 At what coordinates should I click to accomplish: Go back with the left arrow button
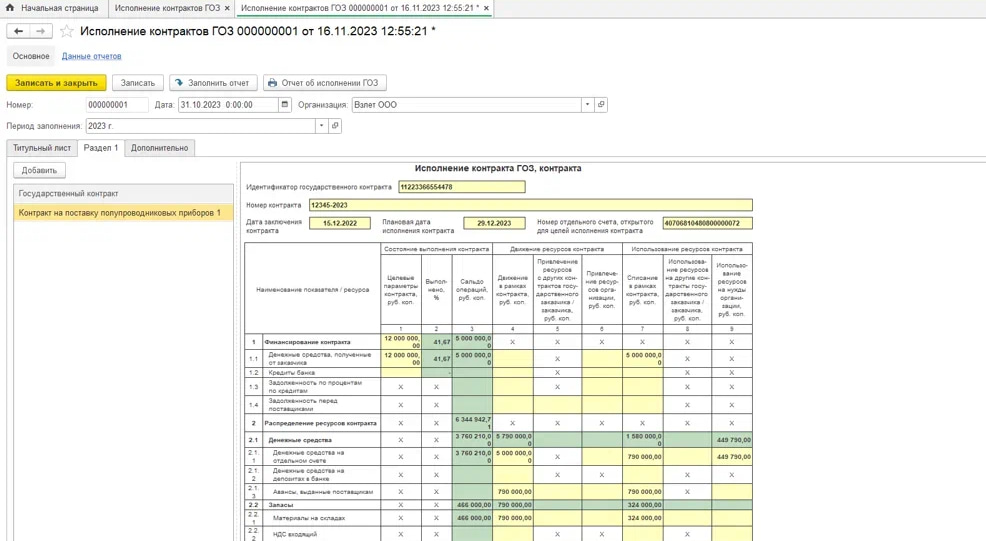tap(18, 31)
